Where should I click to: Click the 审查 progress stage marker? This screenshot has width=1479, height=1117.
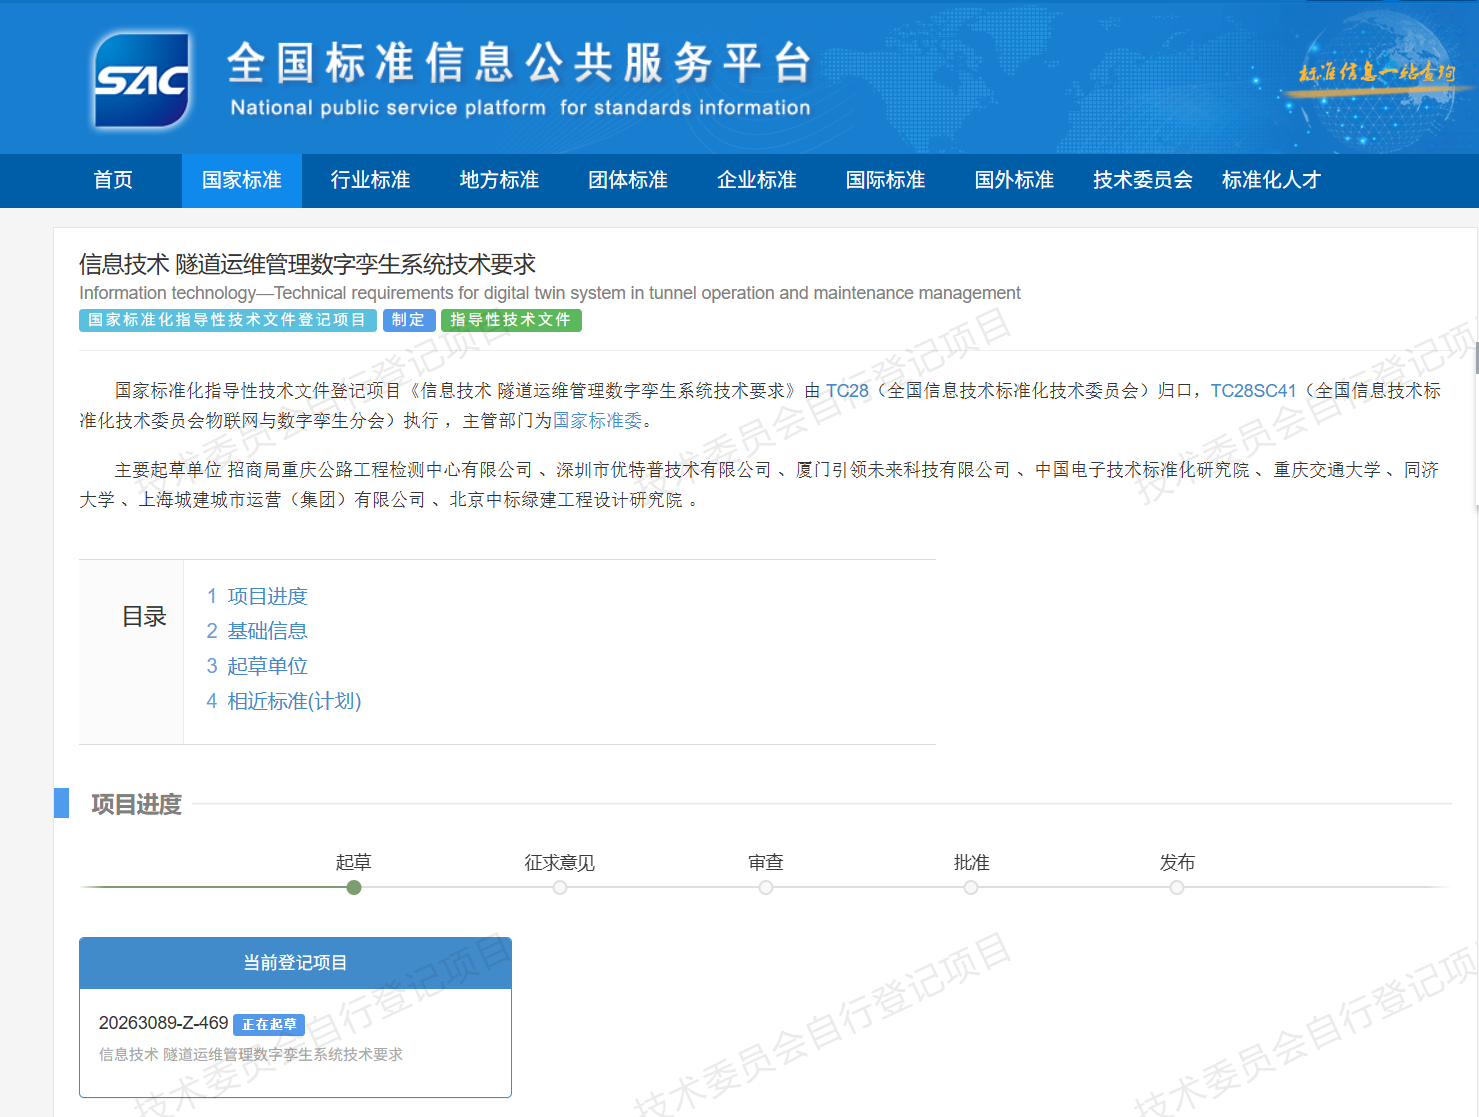tap(766, 887)
